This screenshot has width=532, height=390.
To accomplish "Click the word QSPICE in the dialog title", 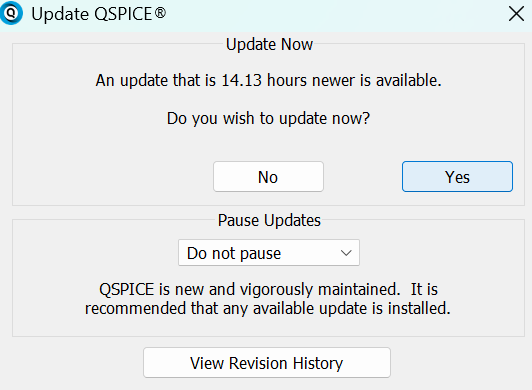I will click(123, 14).
